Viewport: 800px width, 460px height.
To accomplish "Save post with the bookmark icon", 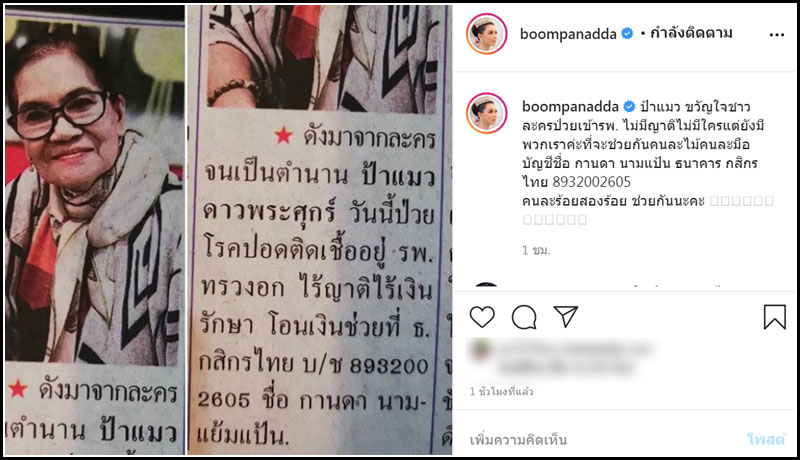I will (x=774, y=317).
